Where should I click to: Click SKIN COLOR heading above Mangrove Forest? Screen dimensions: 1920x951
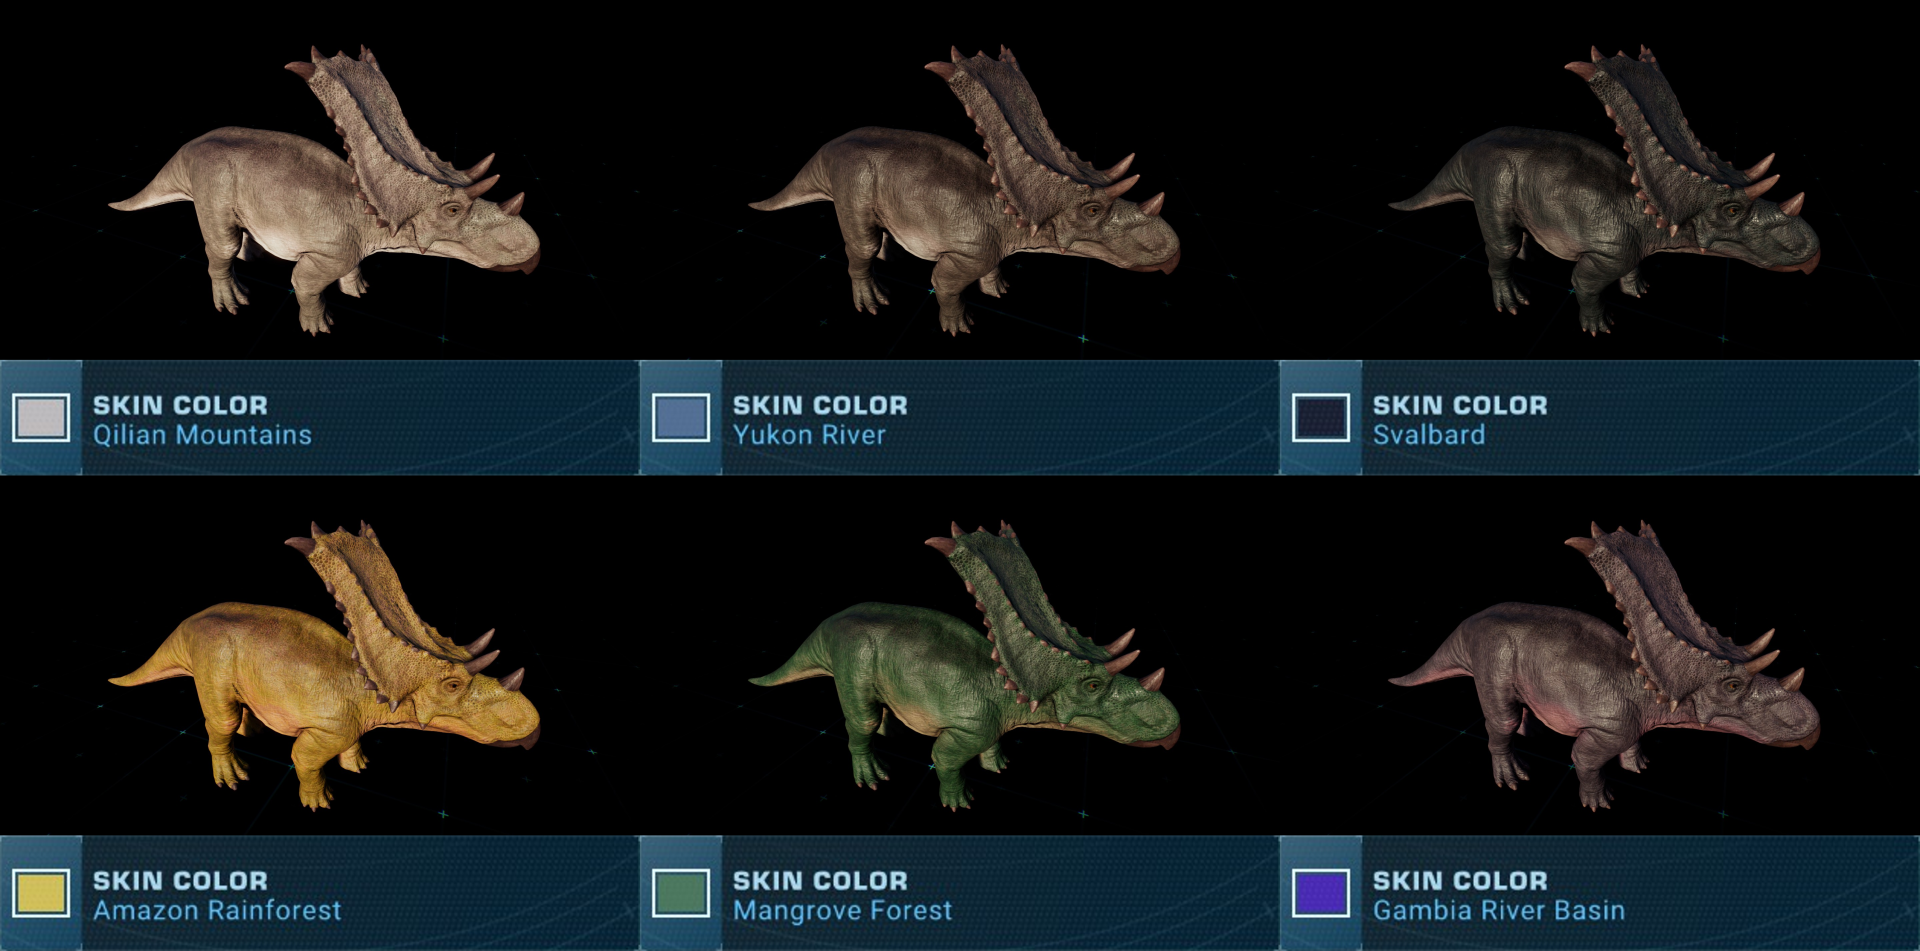click(x=820, y=880)
